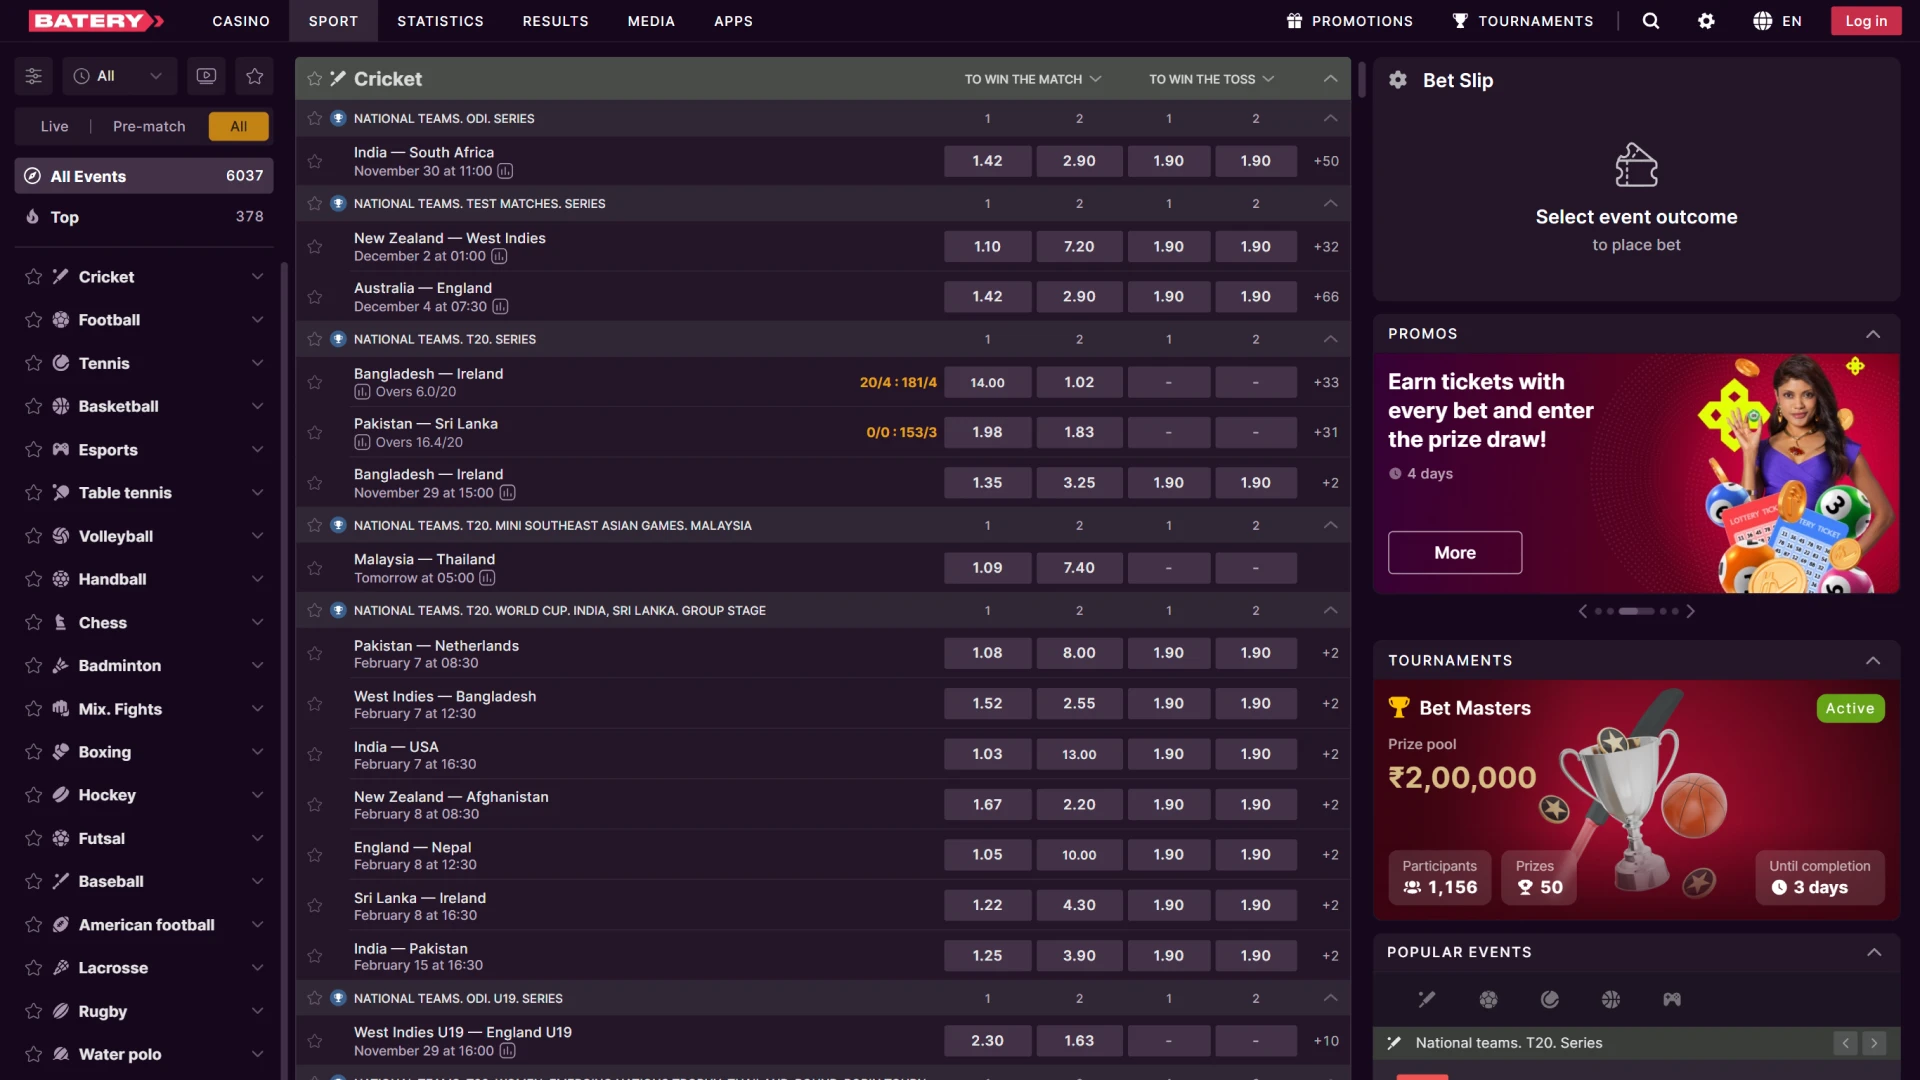This screenshot has height=1080, width=1920.
Task: Select the Esports icon in the left sidebar
Action: click(x=62, y=450)
